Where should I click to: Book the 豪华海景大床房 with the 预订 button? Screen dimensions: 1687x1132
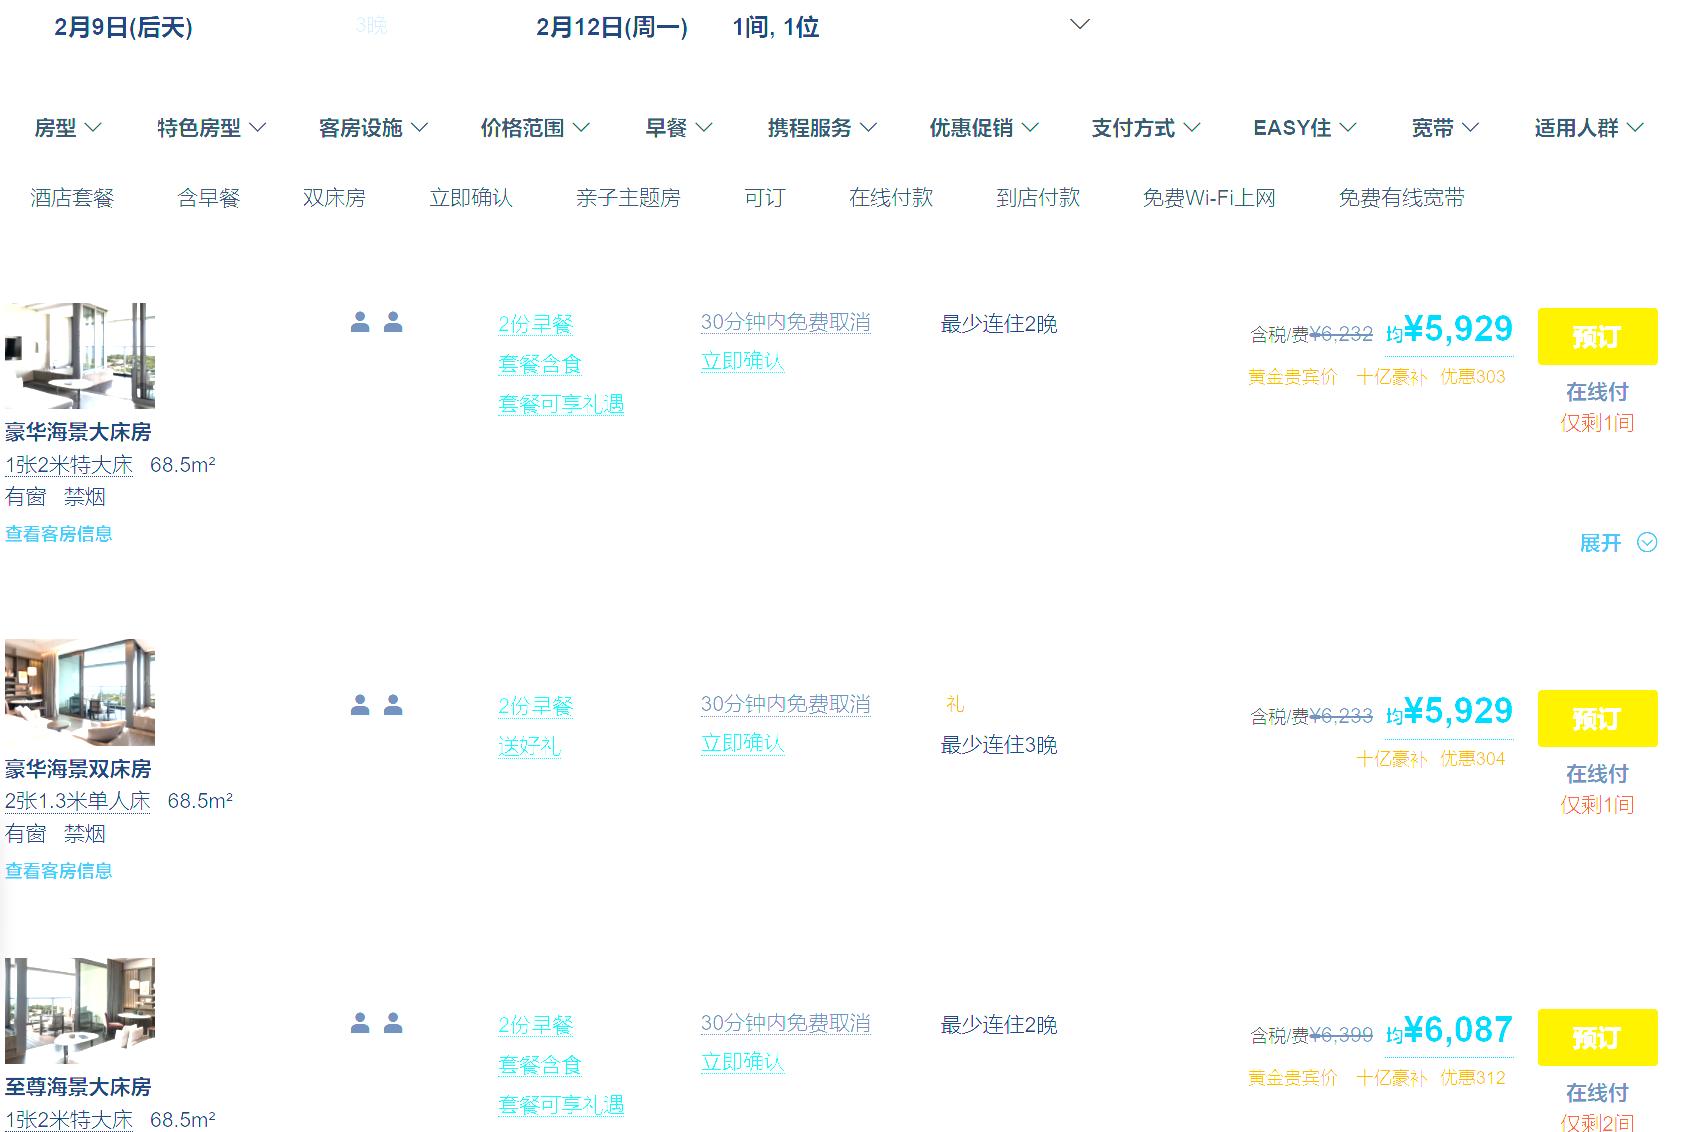pyautogui.click(x=1597, y=337)
